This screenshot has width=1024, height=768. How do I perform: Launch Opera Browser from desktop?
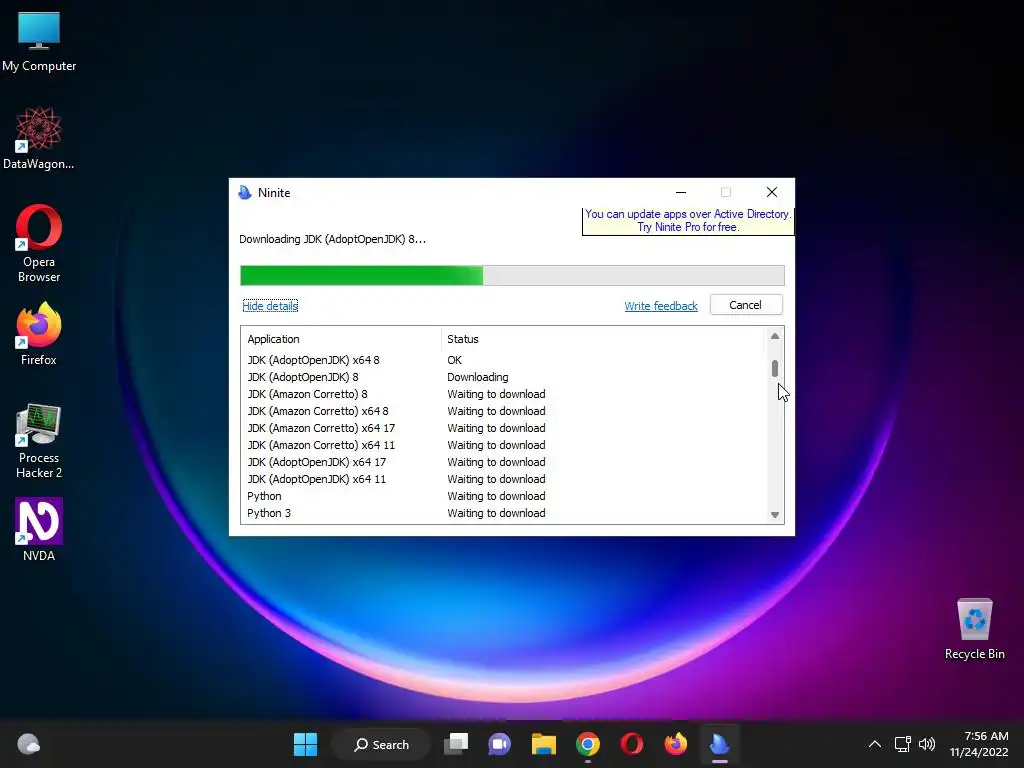(x=39, y=244)
